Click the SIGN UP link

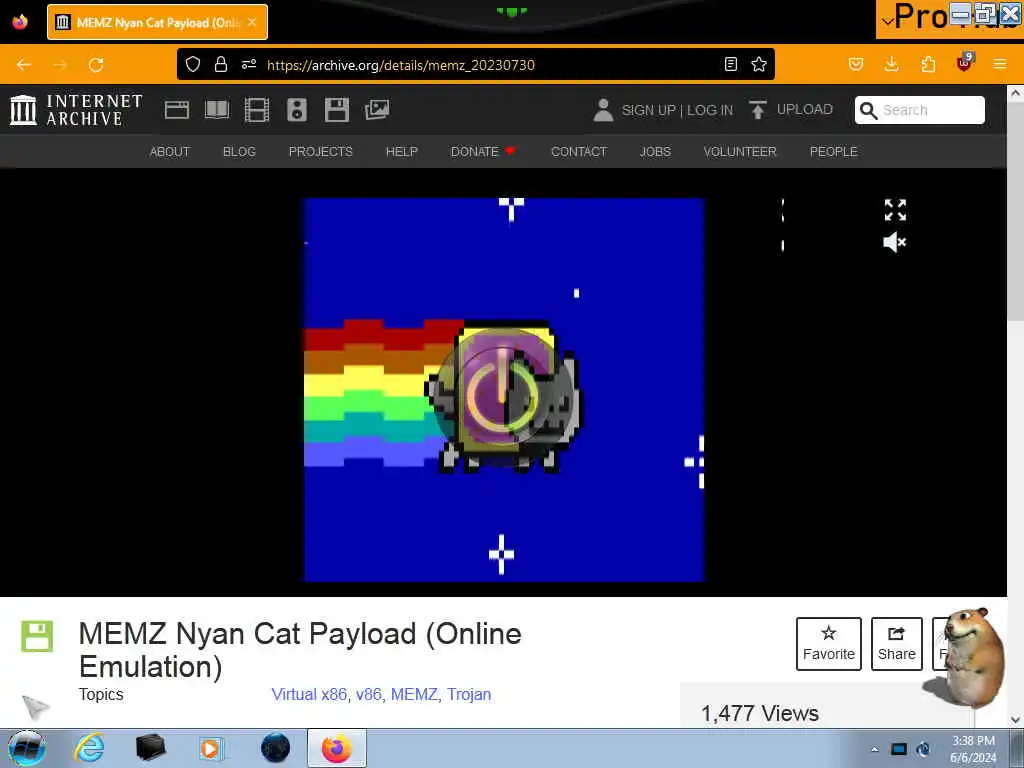(x=648, y=110)
